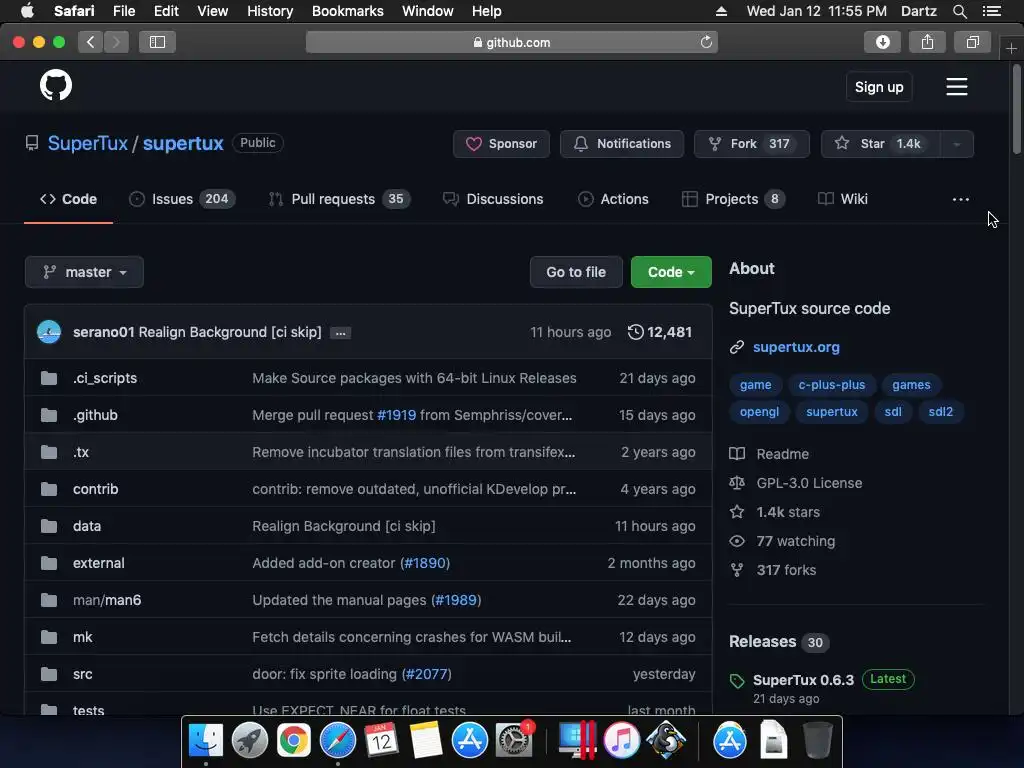Image resolution: width=1024 pixels, height=768 pixels.
Task: Toggle the Safari sidebar button
Action: (x=157, y=42)
